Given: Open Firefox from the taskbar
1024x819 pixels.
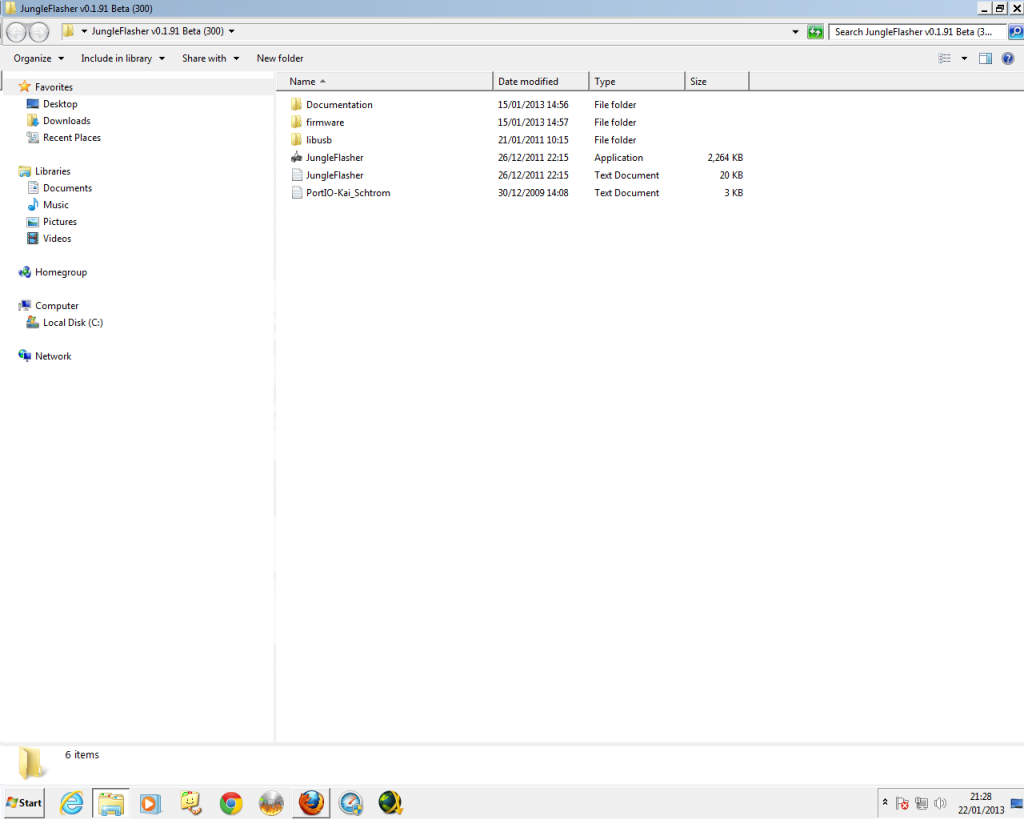Looking at the screenshot, I should coord(311,803).
